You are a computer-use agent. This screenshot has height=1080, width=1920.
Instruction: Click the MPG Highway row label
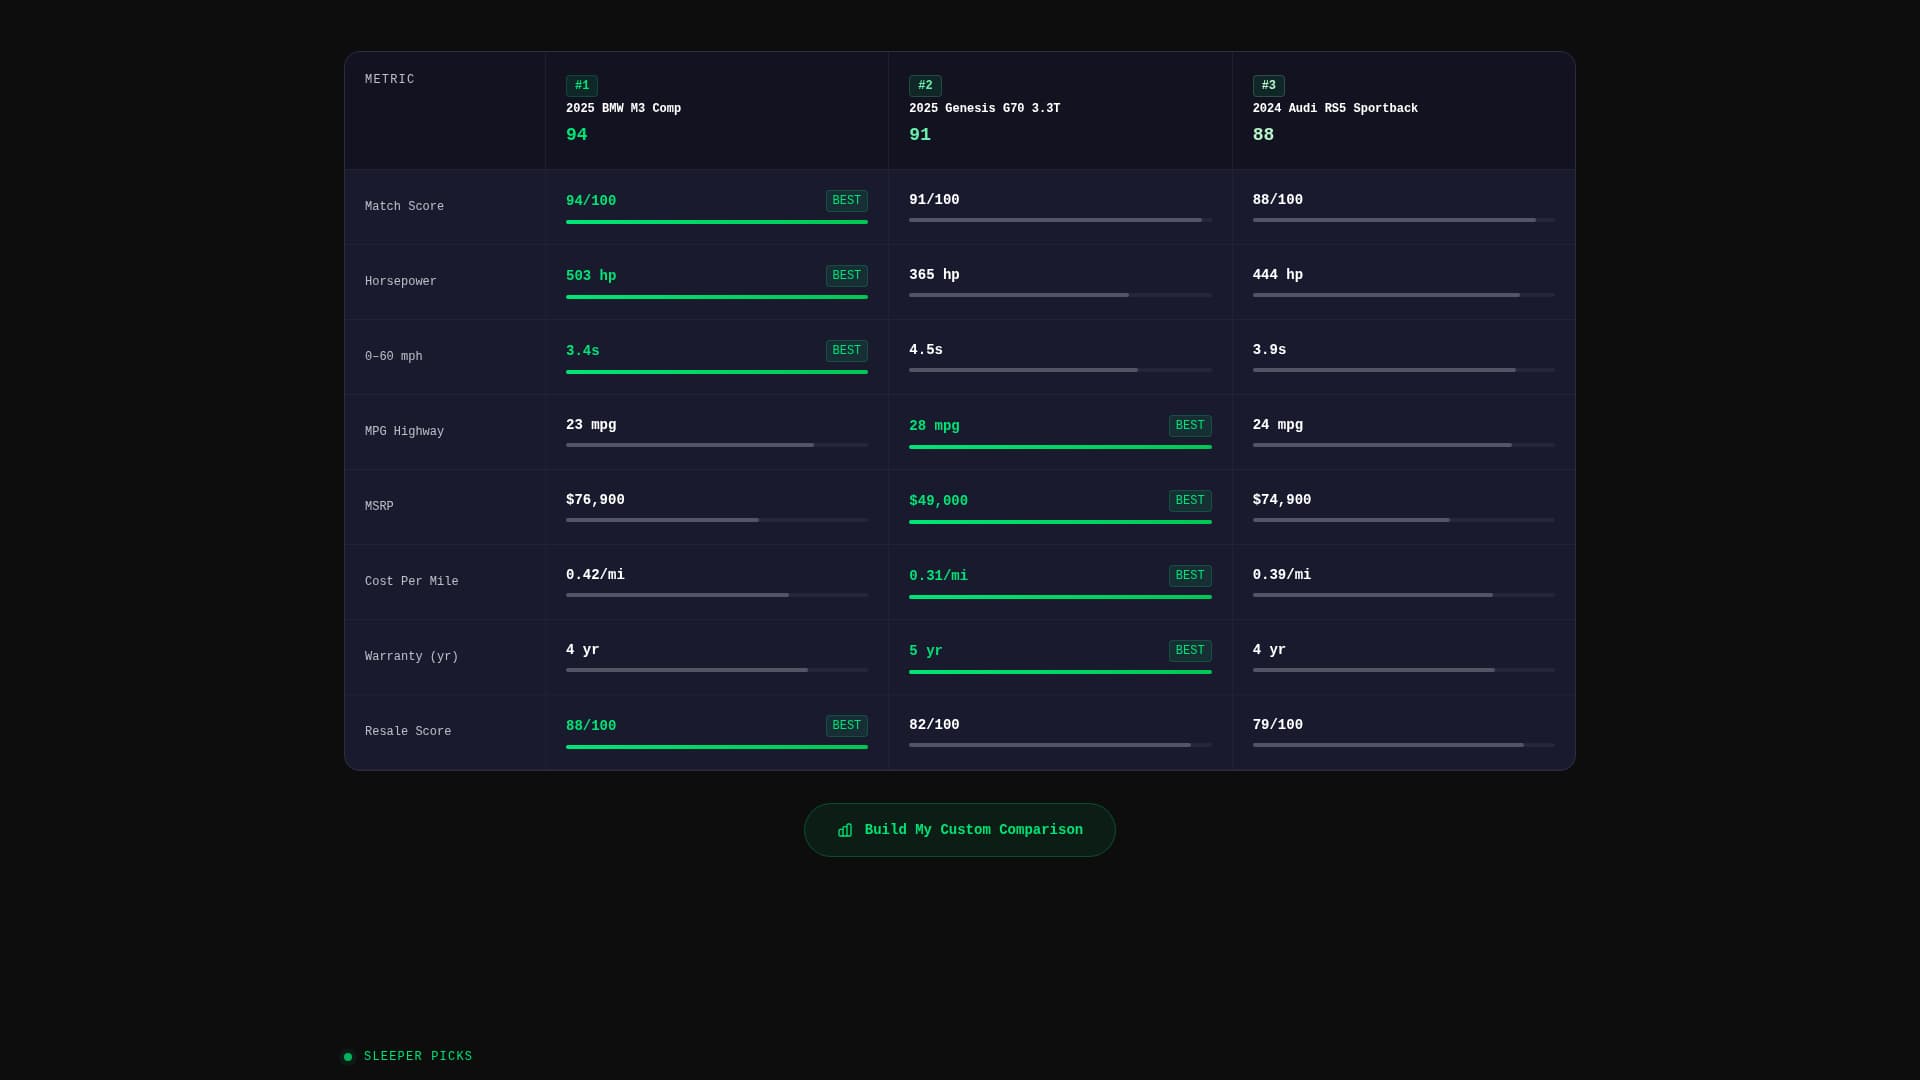[x=404, y=432]
